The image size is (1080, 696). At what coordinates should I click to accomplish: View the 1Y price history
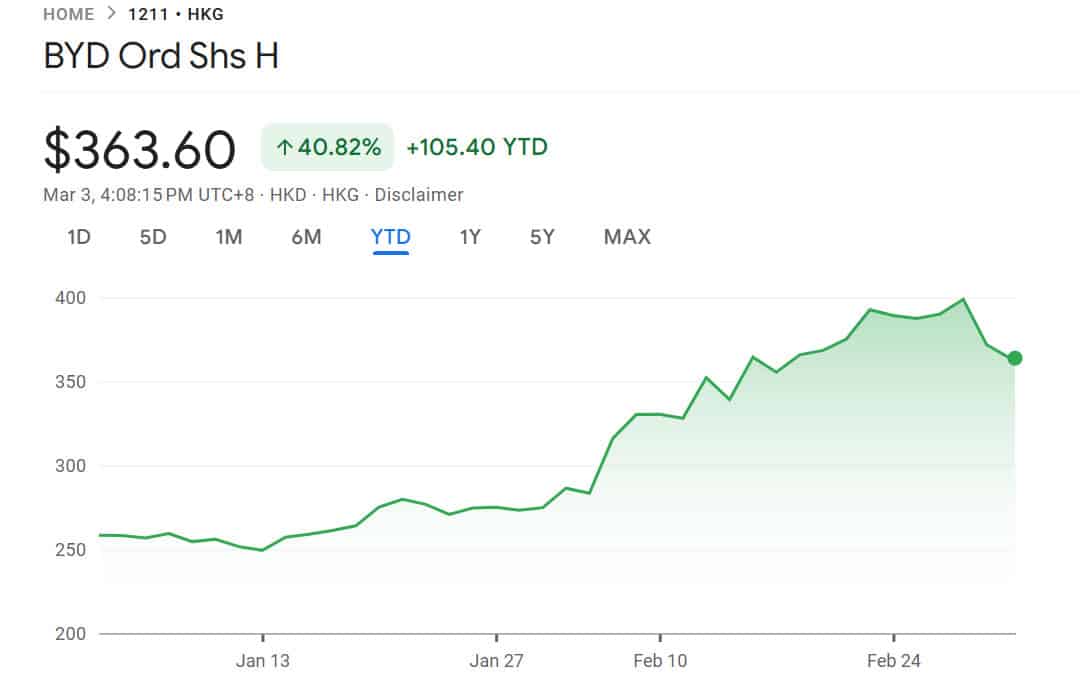470,237
